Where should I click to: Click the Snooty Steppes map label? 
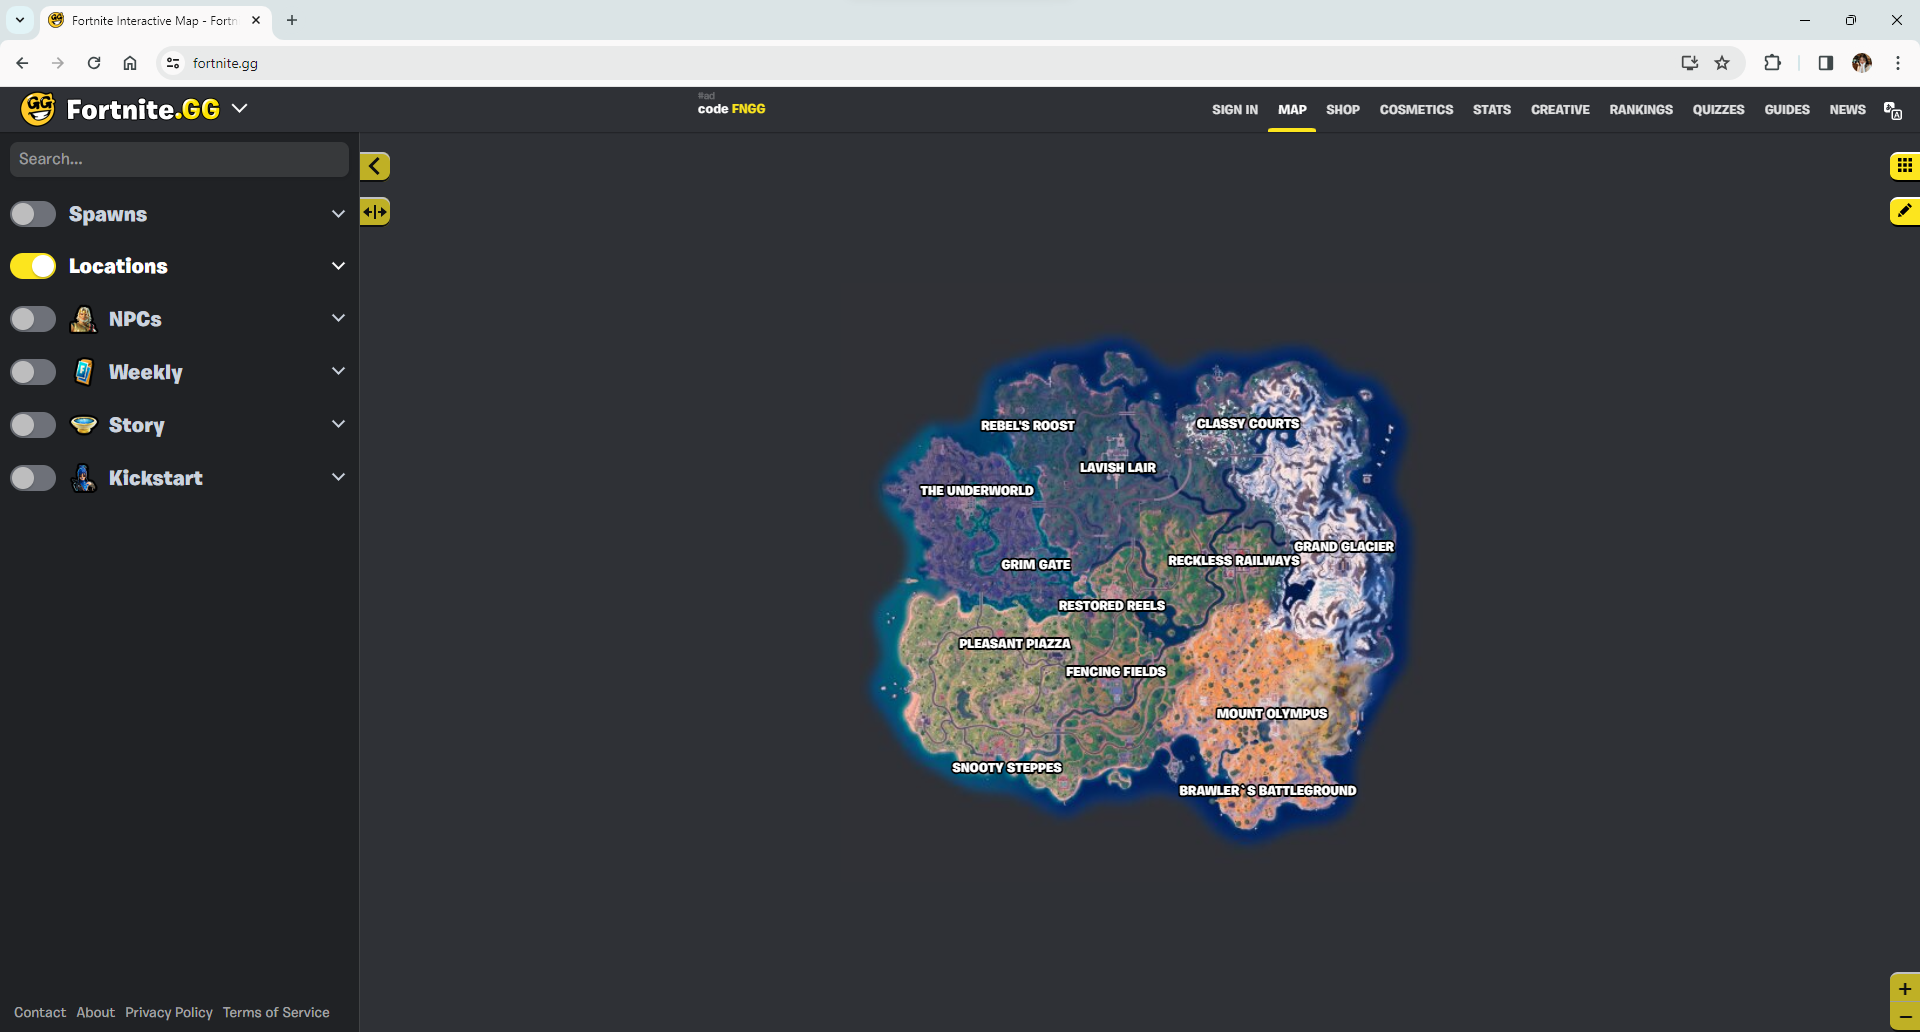click(1007, 767)
